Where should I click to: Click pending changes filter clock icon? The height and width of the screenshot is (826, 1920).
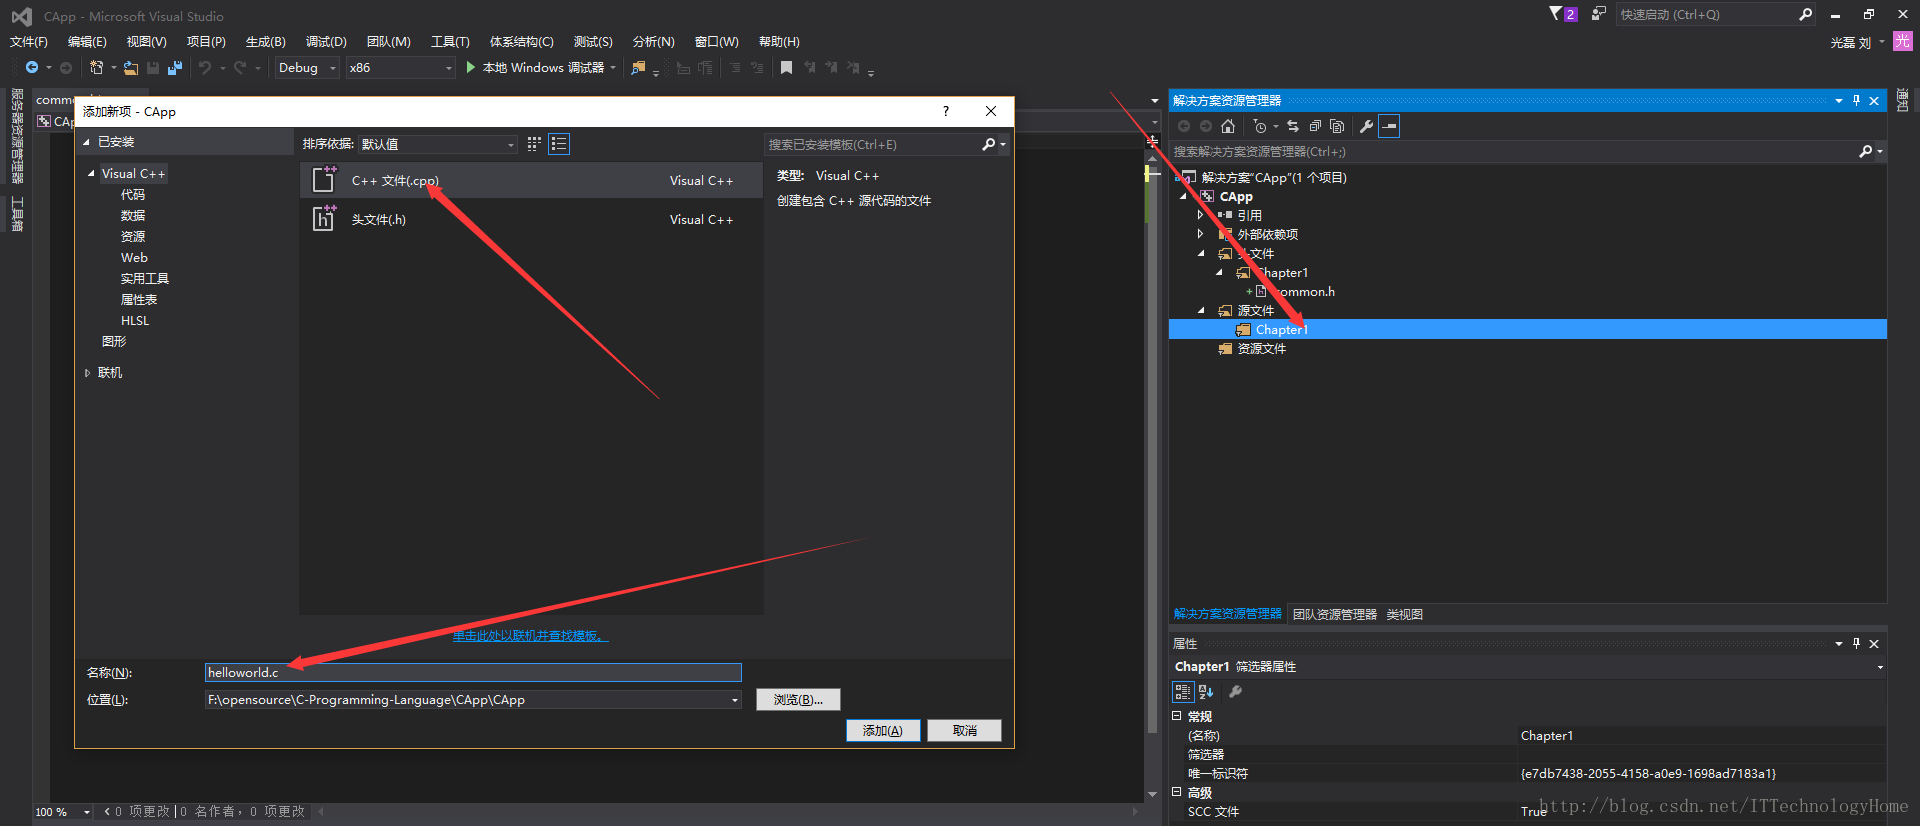pos(1260,126)
